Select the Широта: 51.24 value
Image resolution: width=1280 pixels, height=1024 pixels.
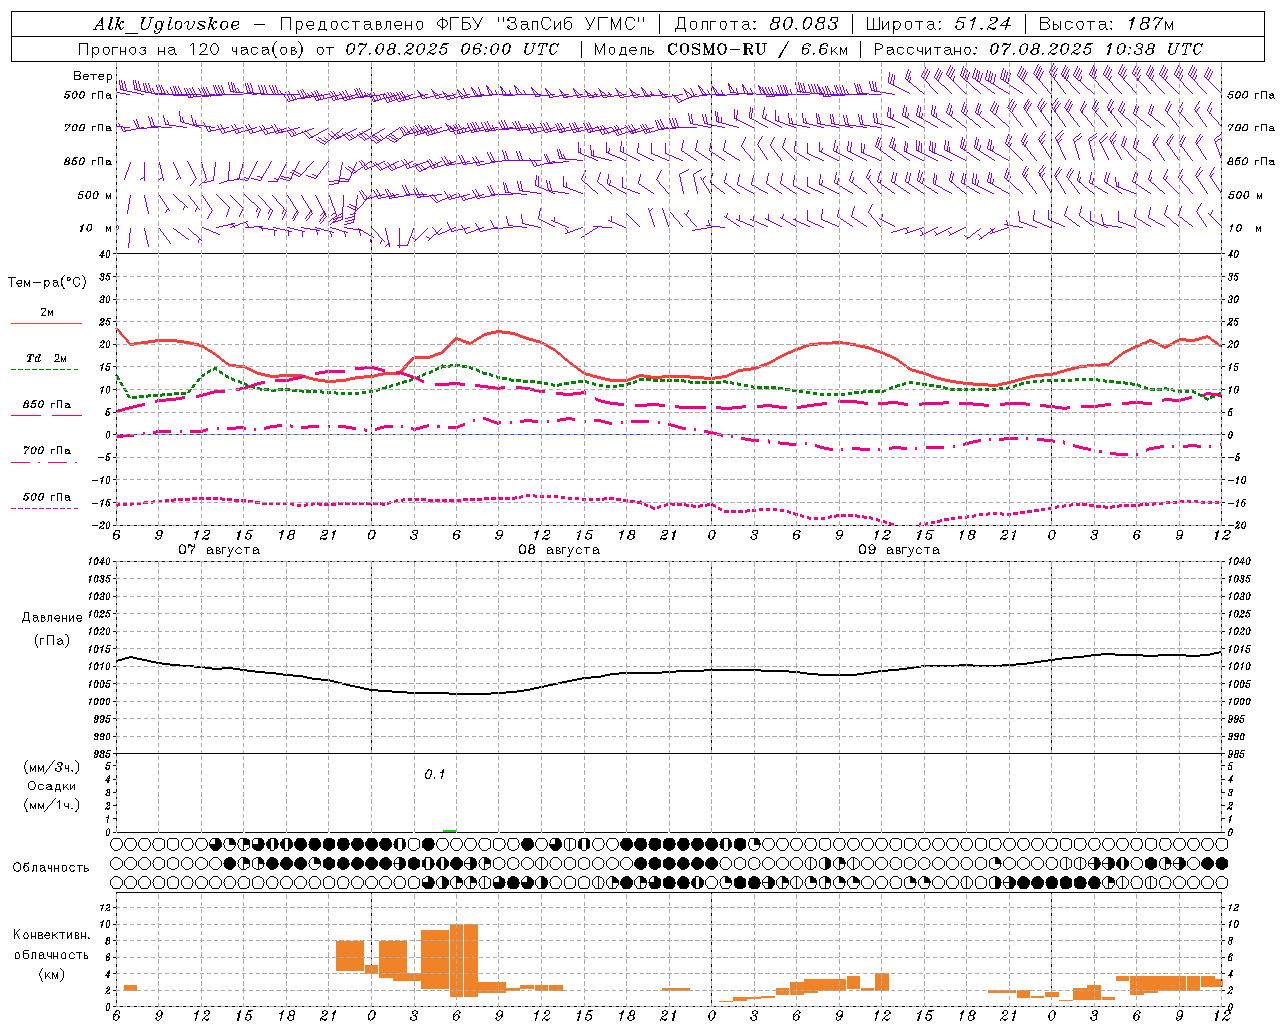point(938,24)
